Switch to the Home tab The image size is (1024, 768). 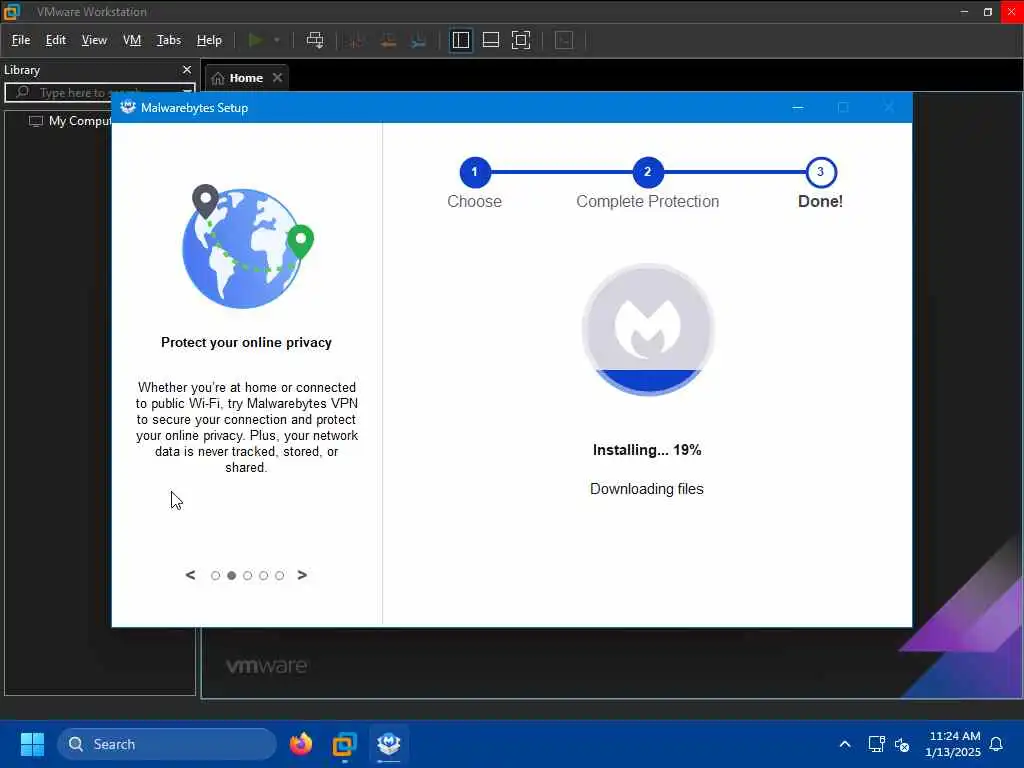click(246, 78)
